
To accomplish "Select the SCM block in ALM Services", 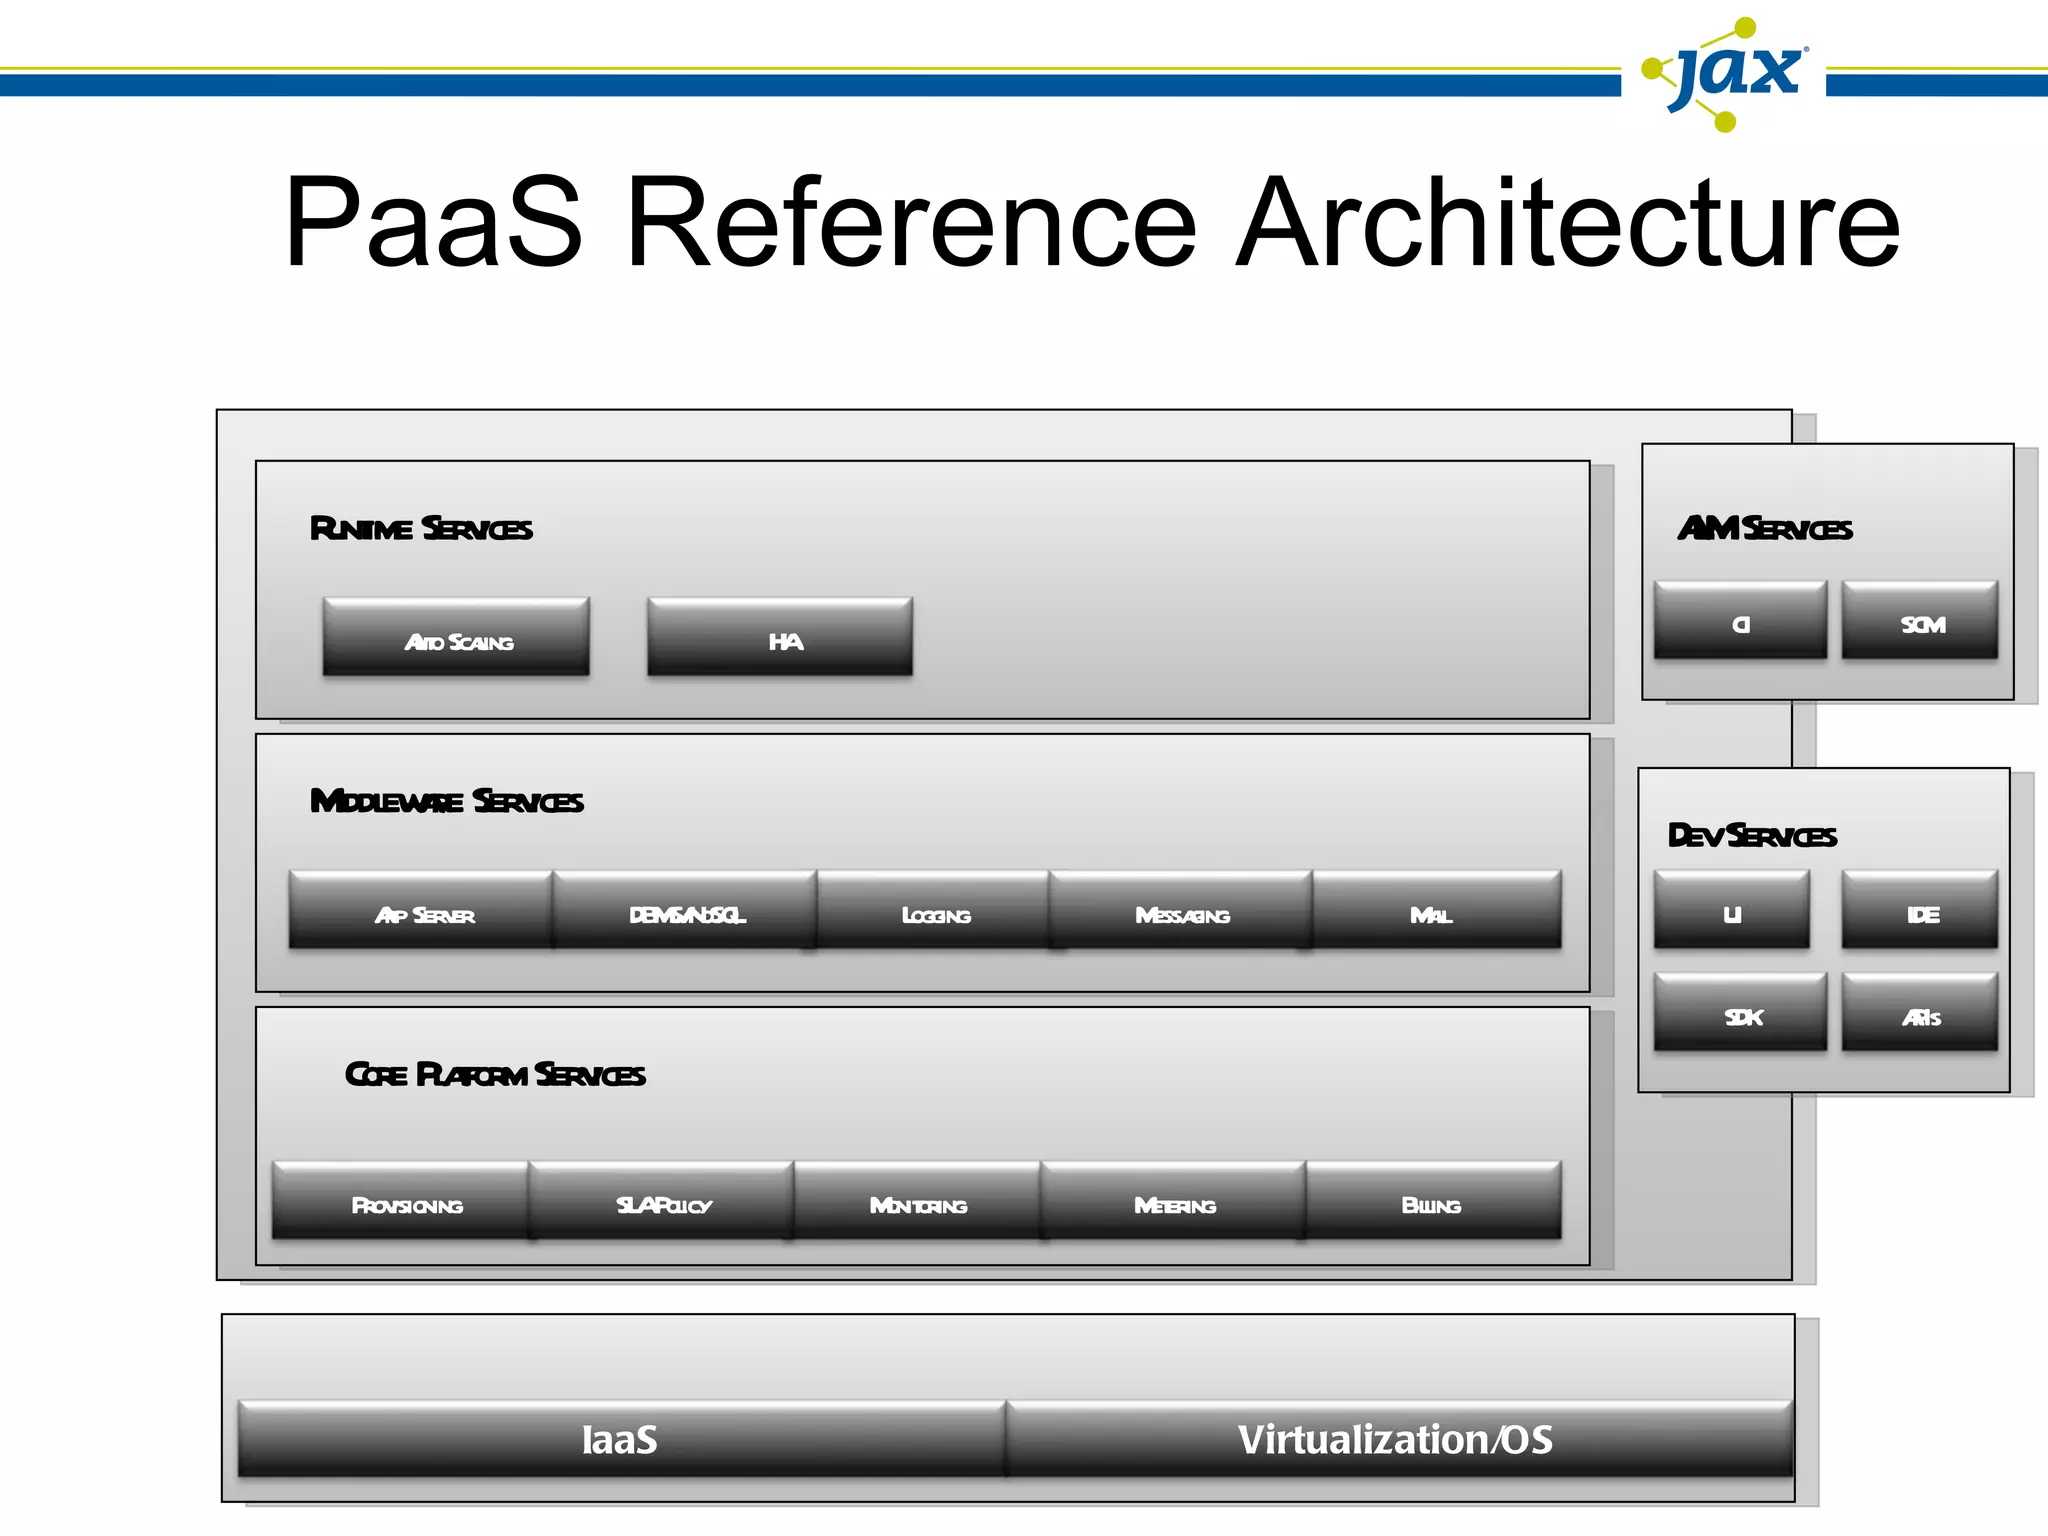I will click(x=1920, y=620).
